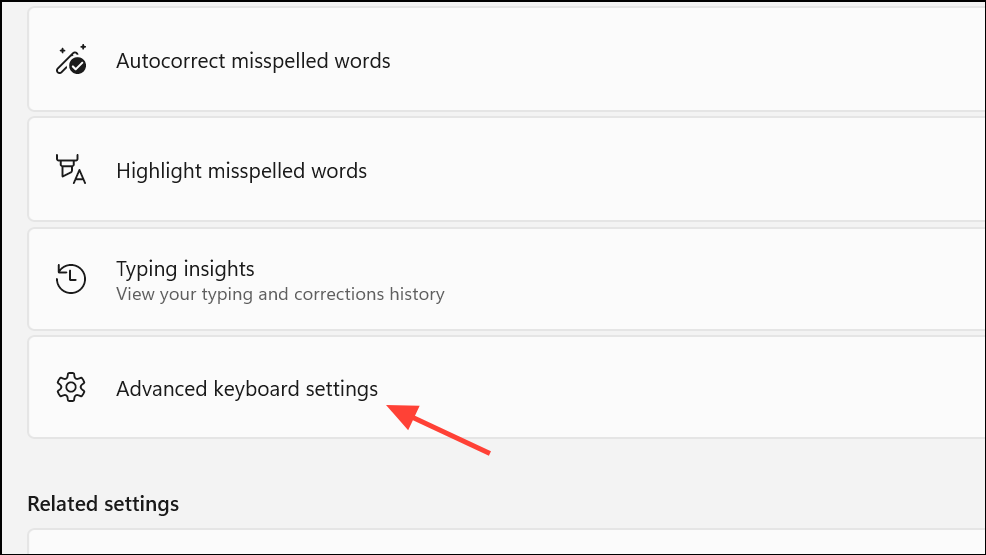Image resolution: width=986 pixels, height=555 pixels.
Task: Click empty area of Highlight misspelled words row
Action: point(700,170)
